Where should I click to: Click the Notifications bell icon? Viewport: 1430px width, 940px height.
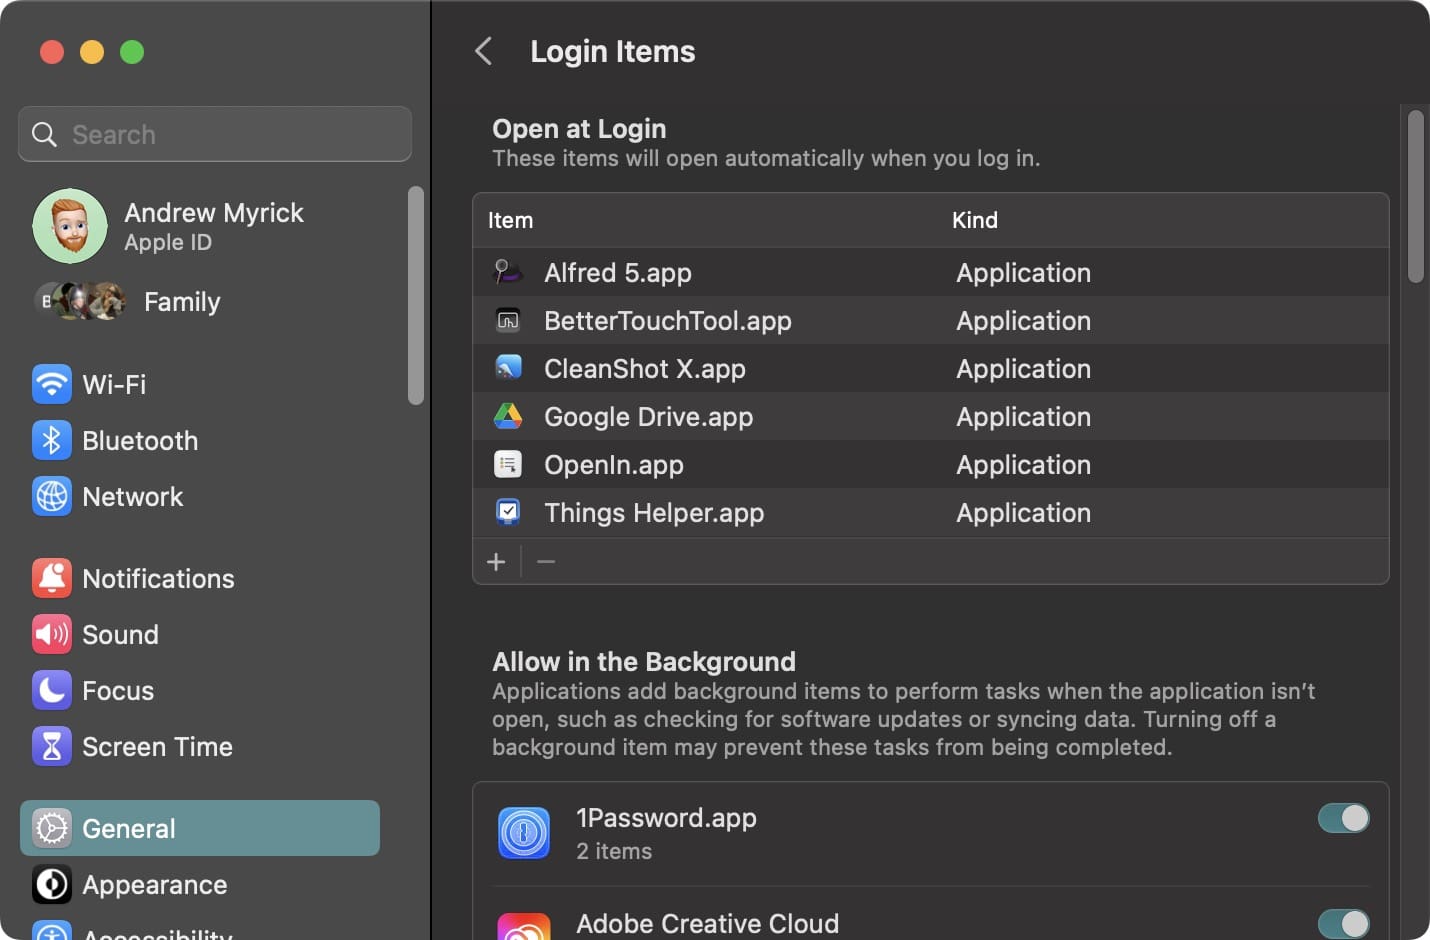[x=51, y=578]
